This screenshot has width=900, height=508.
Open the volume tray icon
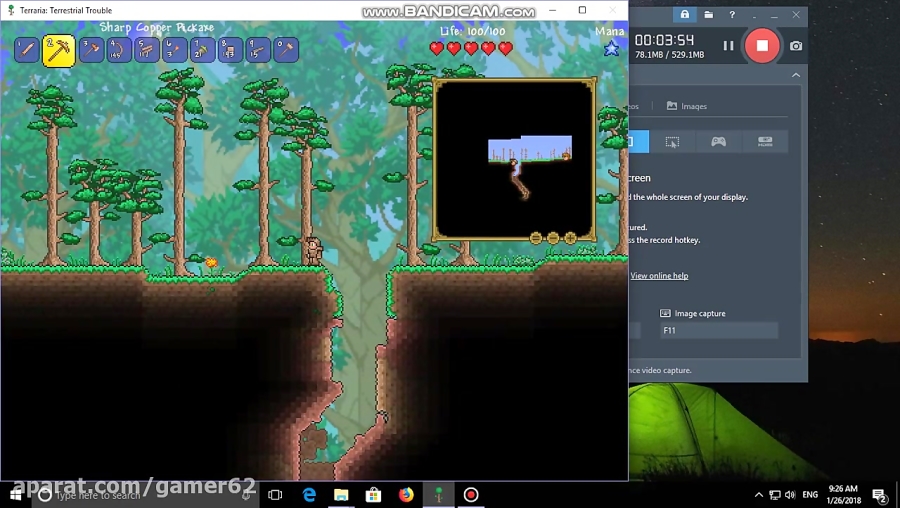point(790,495)
